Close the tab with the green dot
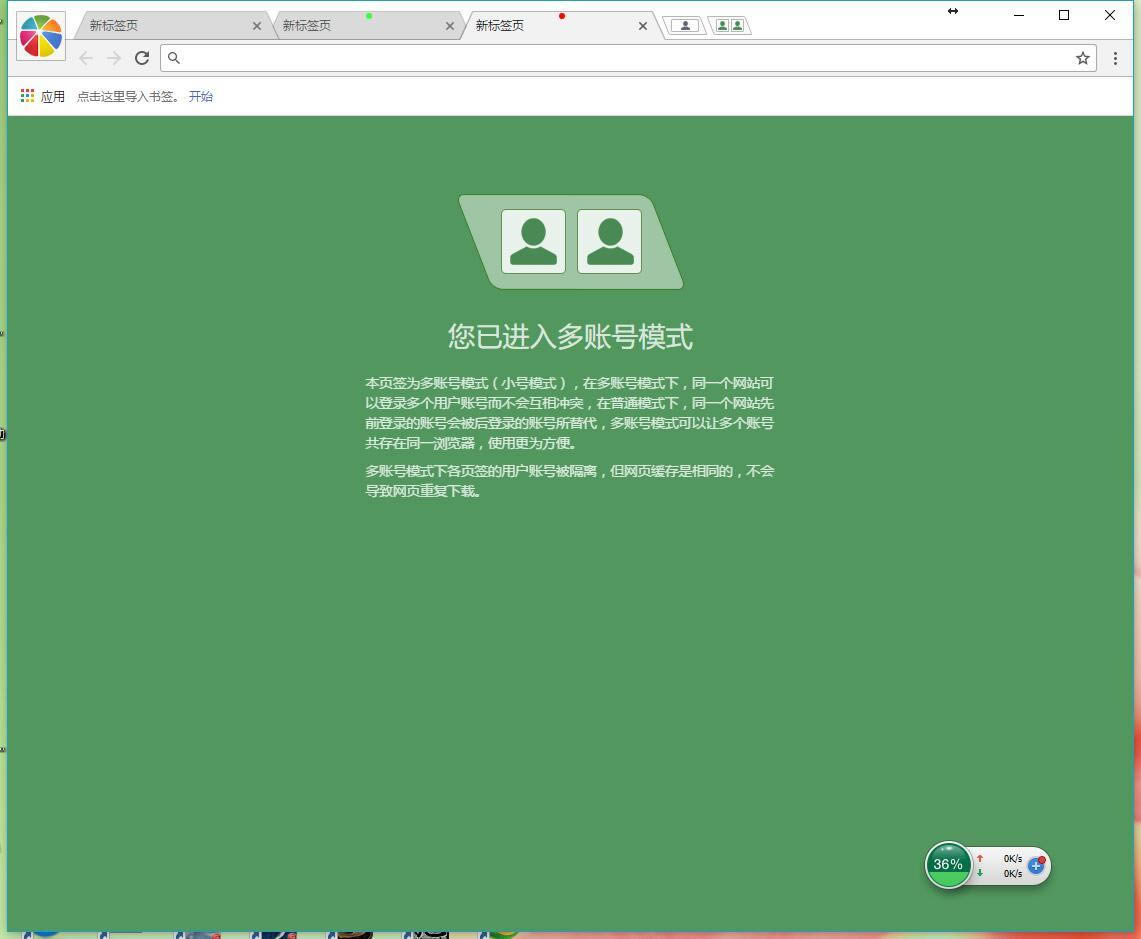This screenshot has width=1141, height=939. pos(450,26)
